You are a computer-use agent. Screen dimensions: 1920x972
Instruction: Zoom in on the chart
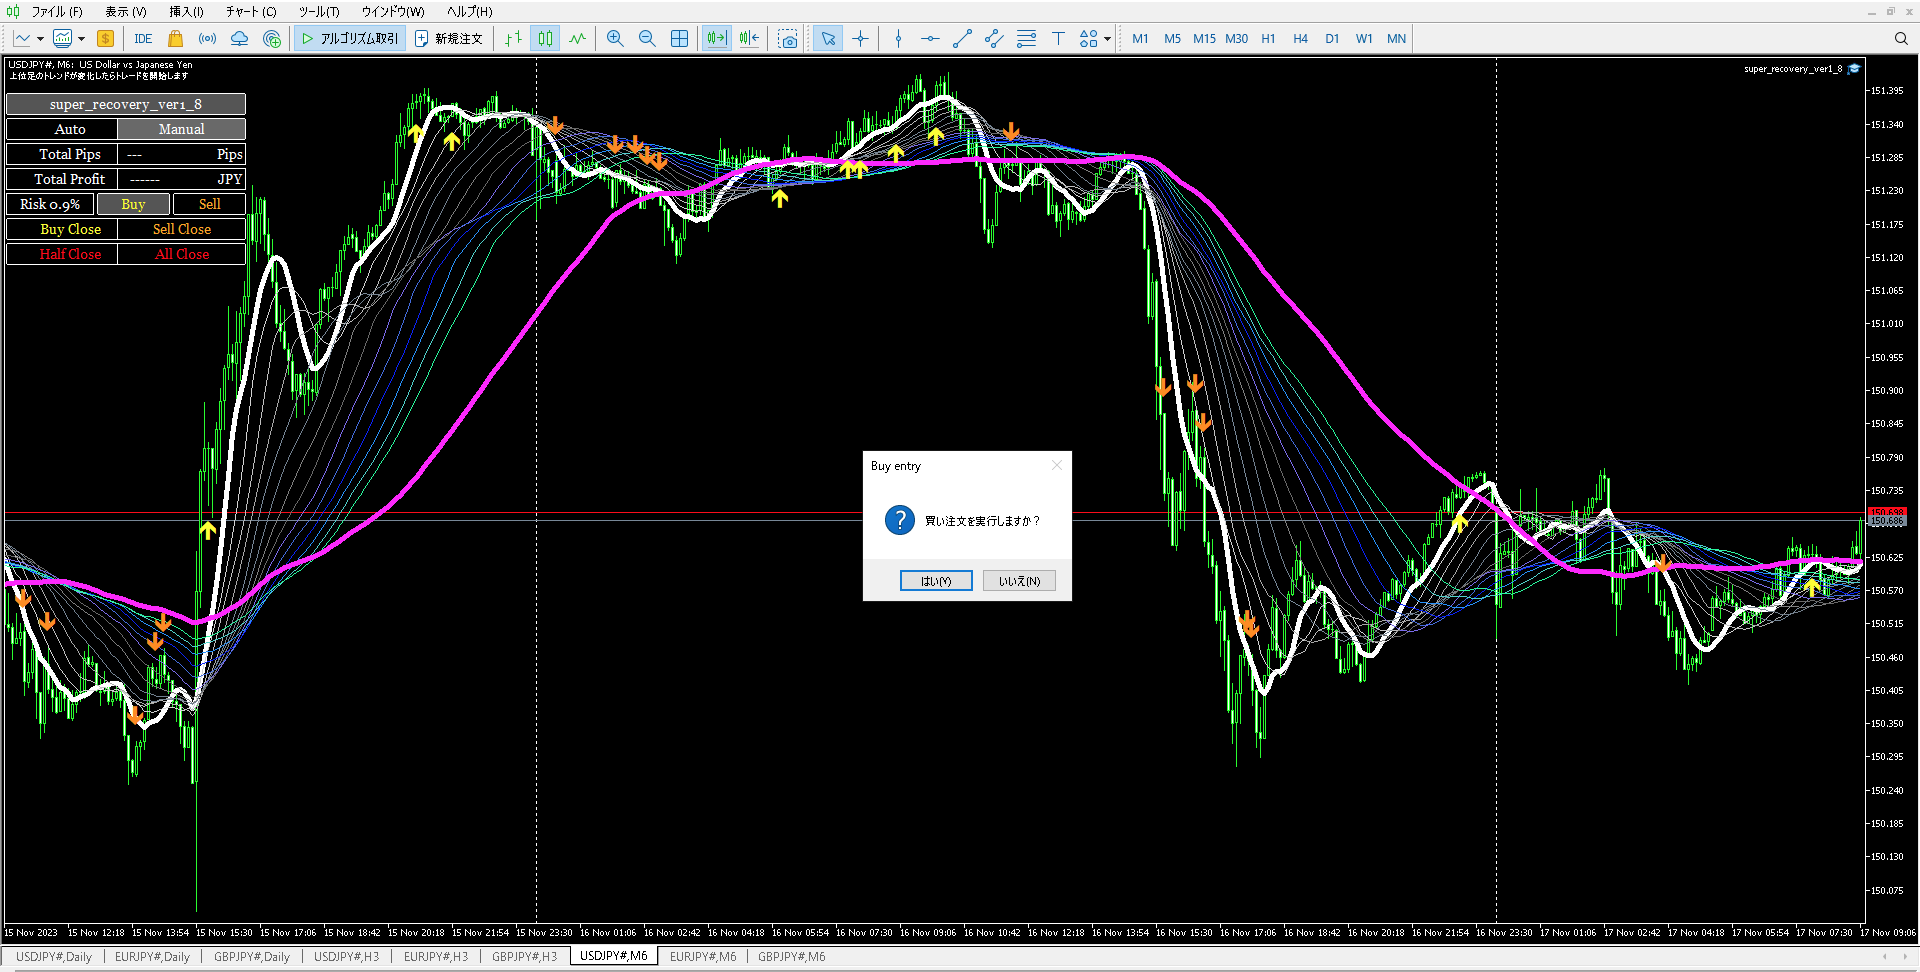pos(615,39)
